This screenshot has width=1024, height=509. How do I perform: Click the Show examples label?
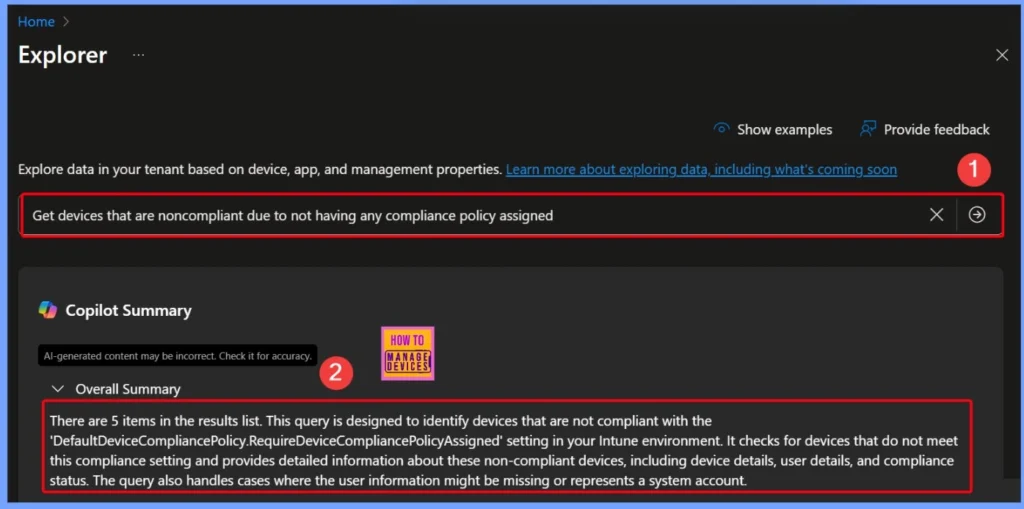(x=784, y=130)
